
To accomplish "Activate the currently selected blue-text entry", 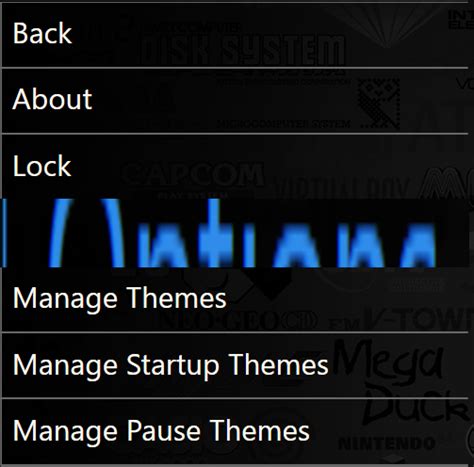I will pos(237,233).
